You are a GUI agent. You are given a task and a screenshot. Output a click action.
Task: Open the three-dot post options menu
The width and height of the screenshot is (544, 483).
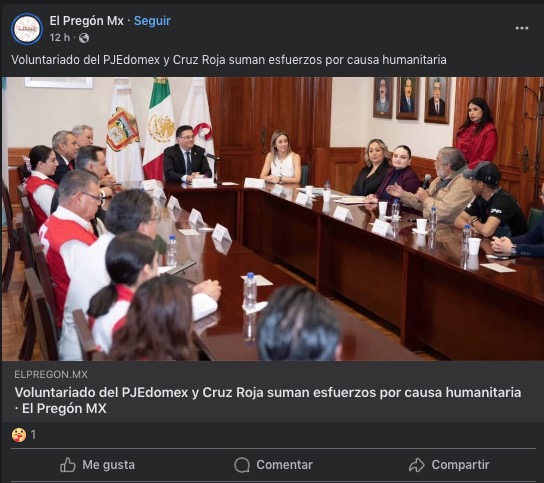pyautogui.click(x=521, y=28)
